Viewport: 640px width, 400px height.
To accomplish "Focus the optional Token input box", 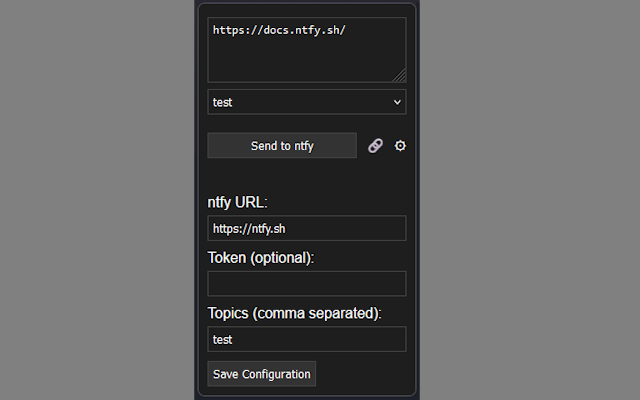I will pyautogui.click(x=306, y=283).
